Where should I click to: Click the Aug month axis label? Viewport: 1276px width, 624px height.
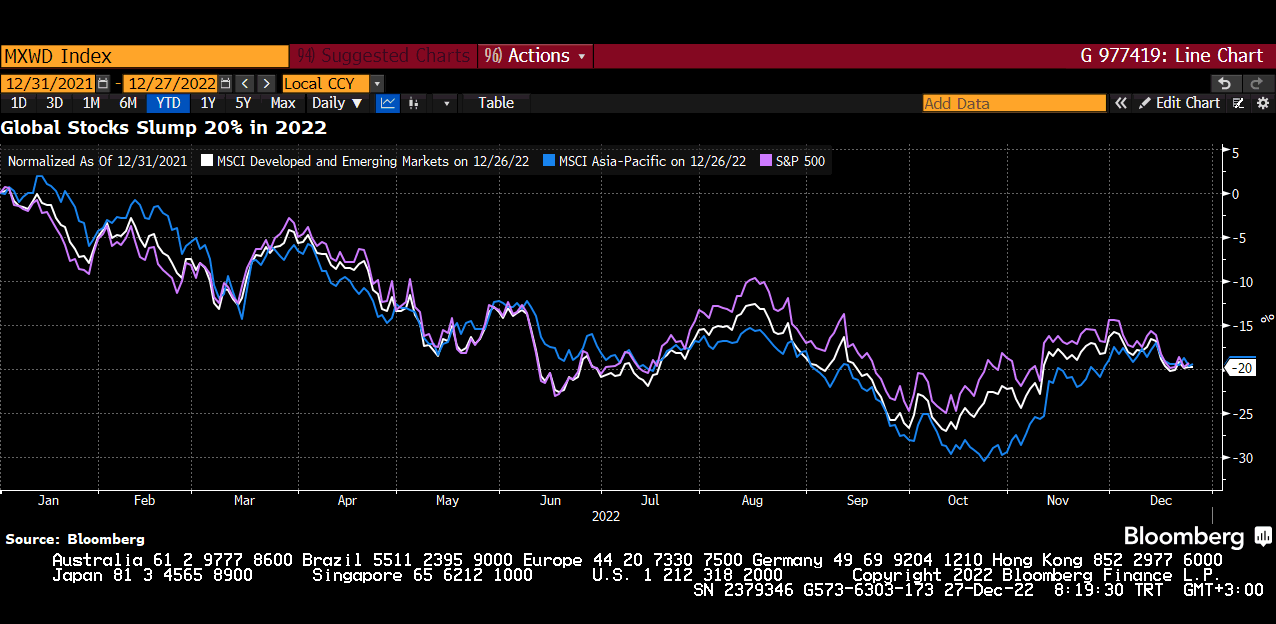click(x=752, y=500)
